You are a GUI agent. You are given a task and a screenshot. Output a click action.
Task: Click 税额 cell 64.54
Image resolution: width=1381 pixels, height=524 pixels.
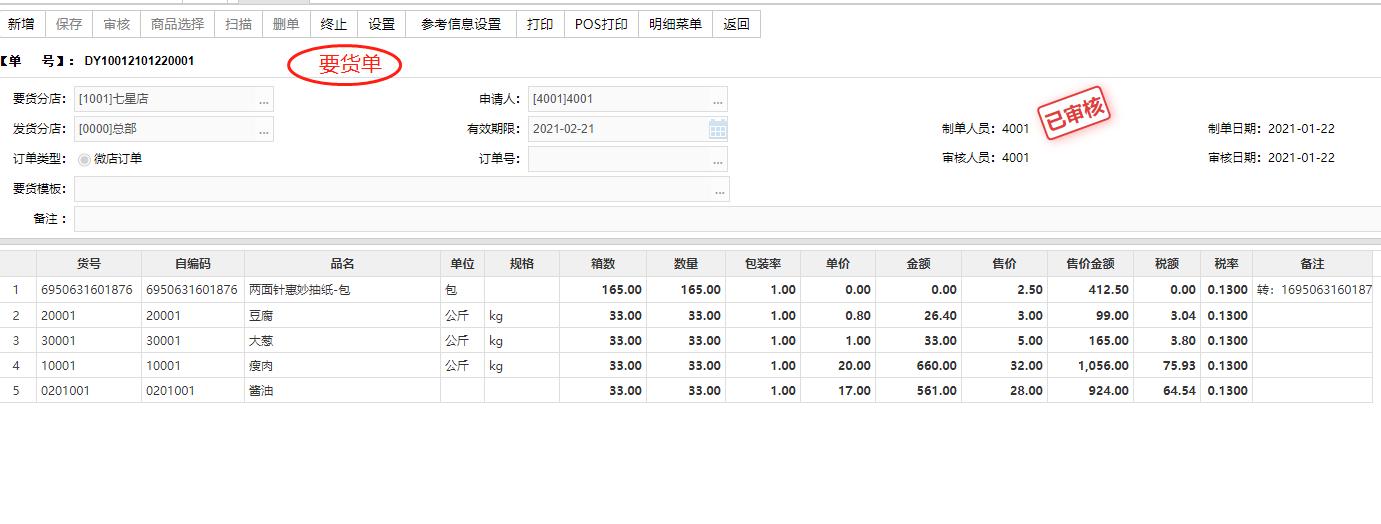[1167, 390]
